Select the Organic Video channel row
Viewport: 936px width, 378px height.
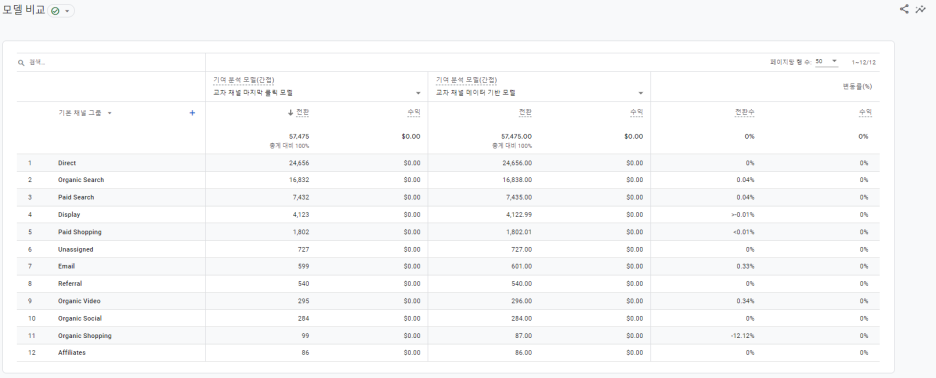(x=448, y=301)
